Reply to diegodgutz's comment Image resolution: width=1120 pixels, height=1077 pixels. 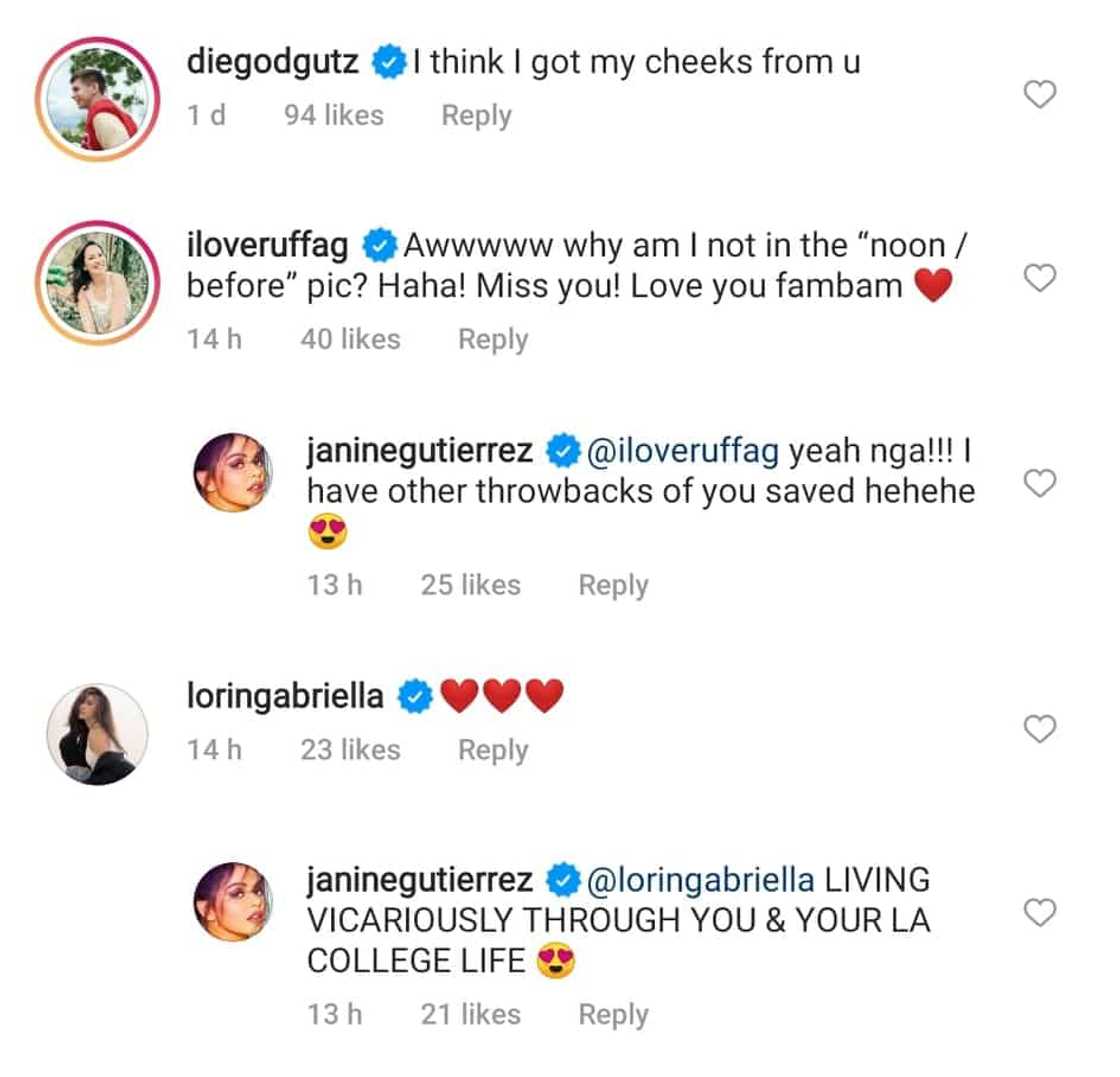click(x=476, y=116)
